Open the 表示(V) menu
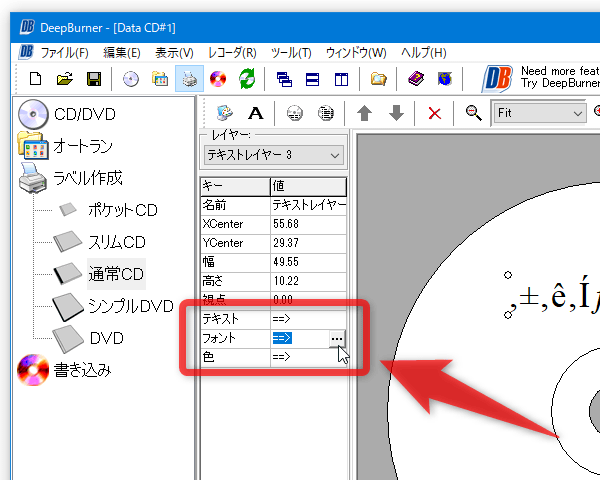 point(174,53)
